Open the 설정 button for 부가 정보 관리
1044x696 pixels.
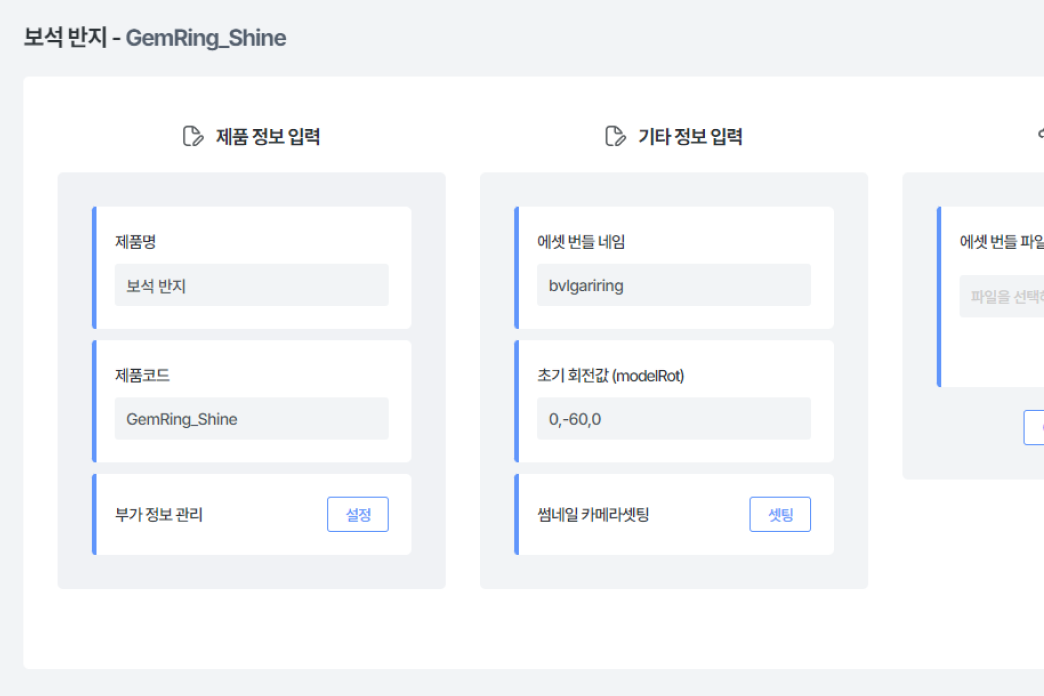(357, 514)
